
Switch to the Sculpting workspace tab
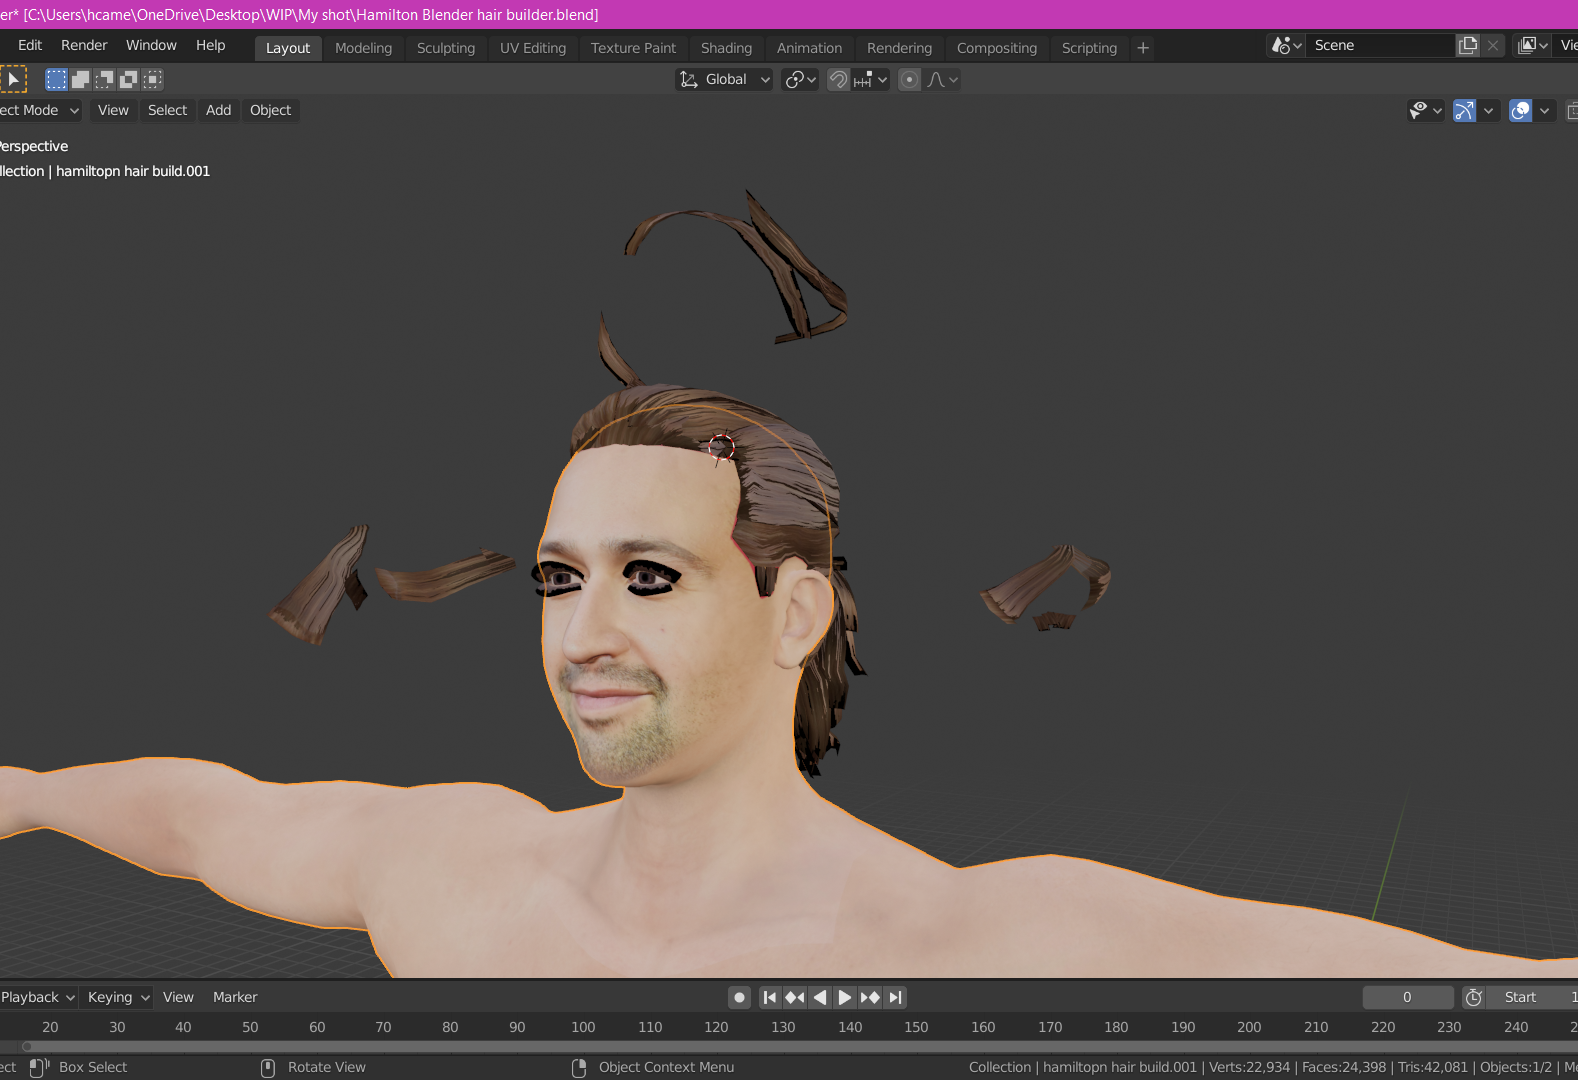446,48
